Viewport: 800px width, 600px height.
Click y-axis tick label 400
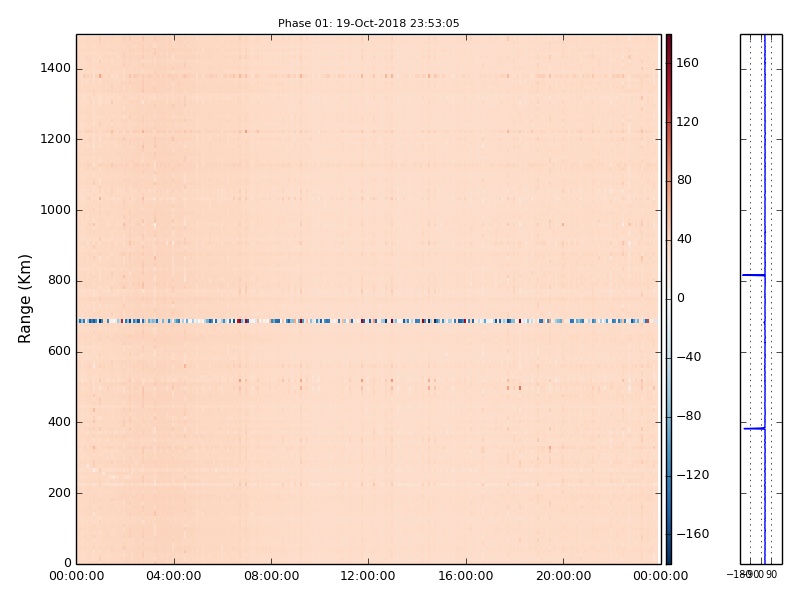(x=59, y=422)
